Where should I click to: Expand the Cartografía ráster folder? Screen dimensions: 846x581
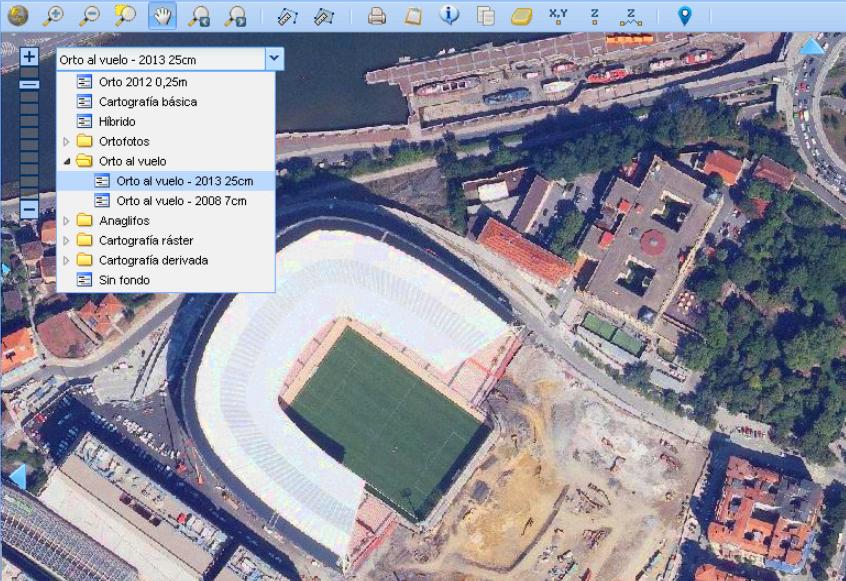[x=67, y=240]
